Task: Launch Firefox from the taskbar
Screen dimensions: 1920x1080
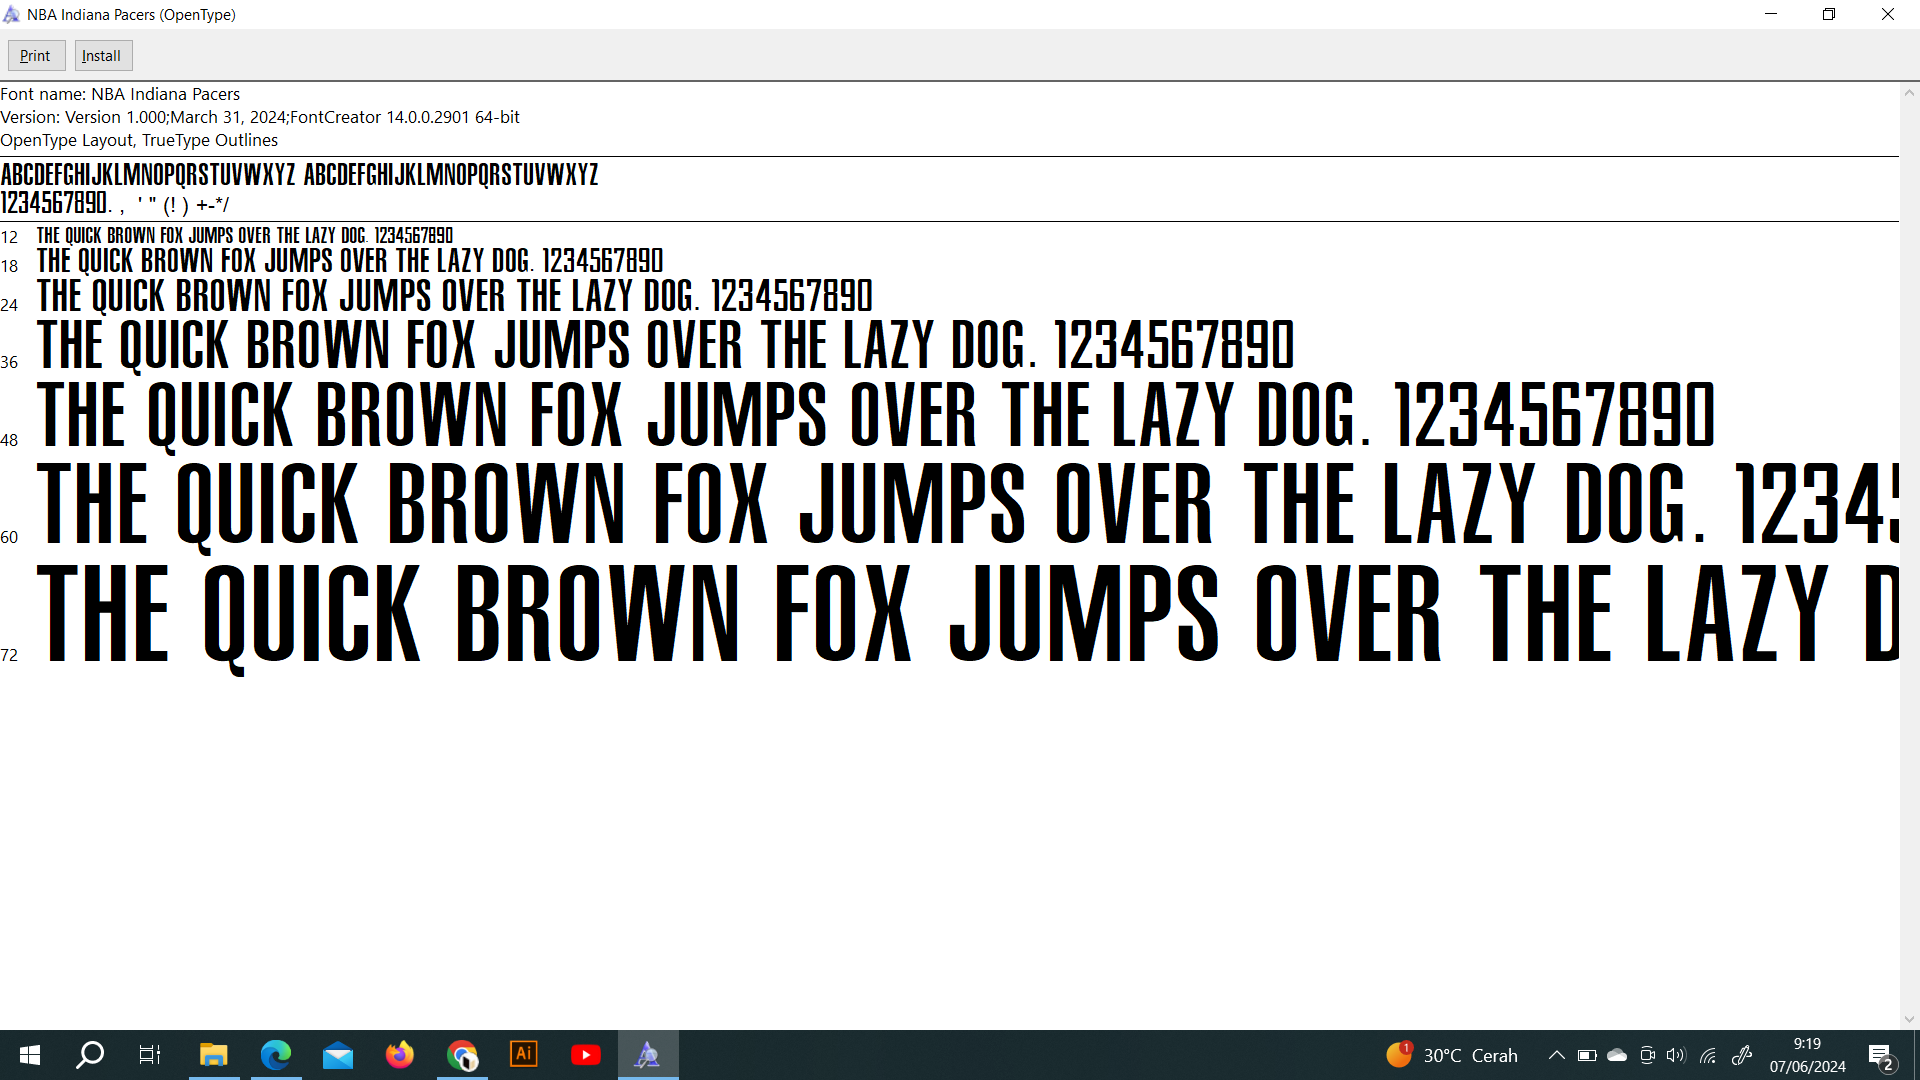Action: 400,1055
